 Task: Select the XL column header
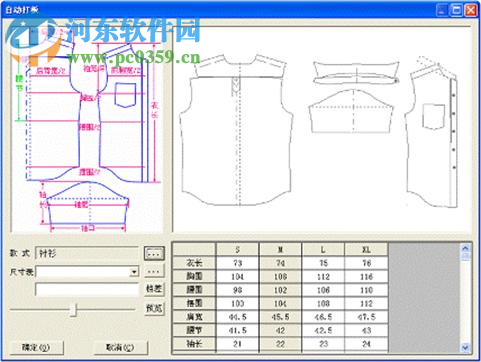(366, 250)
